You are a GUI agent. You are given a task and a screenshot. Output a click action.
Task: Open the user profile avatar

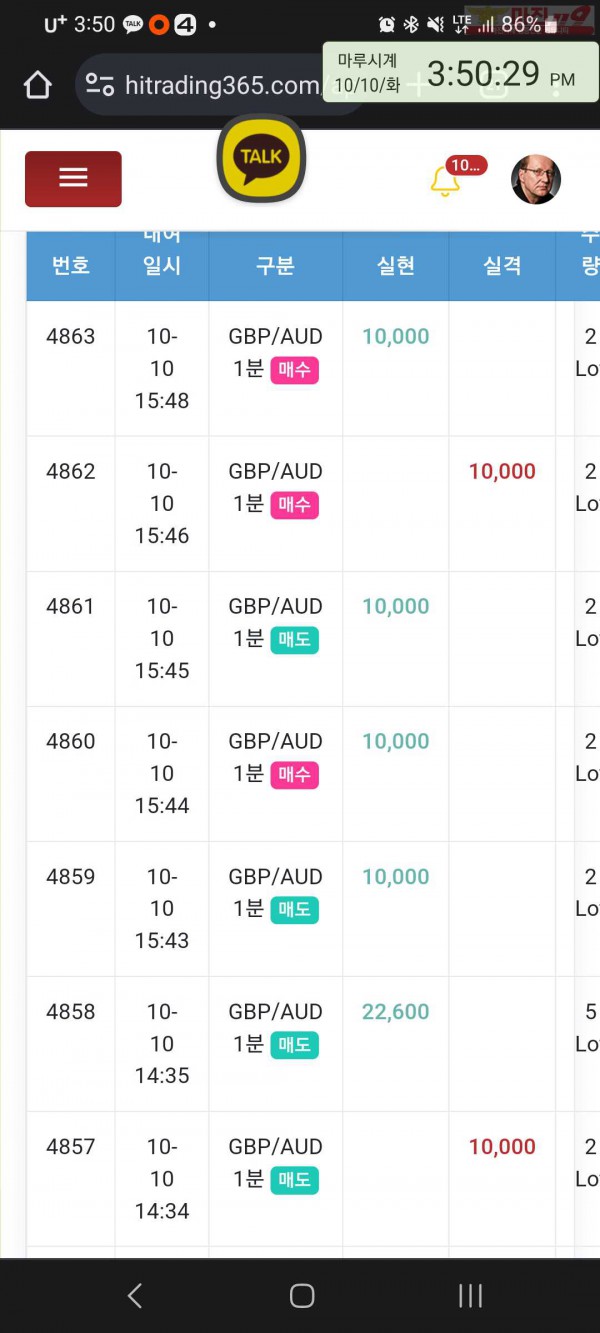536,180
